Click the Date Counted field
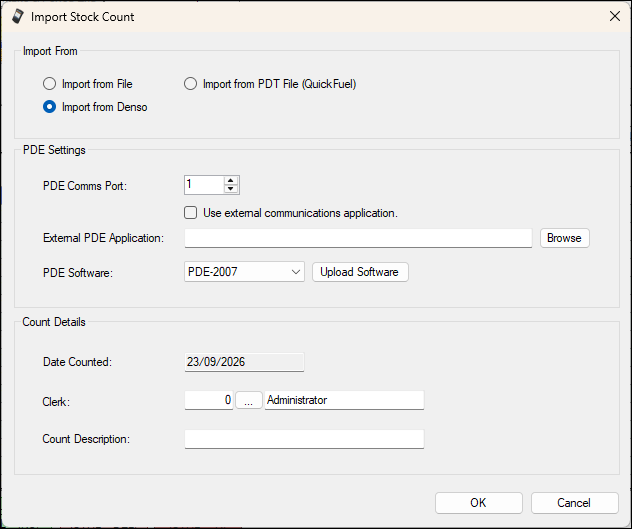 point(244,362)
